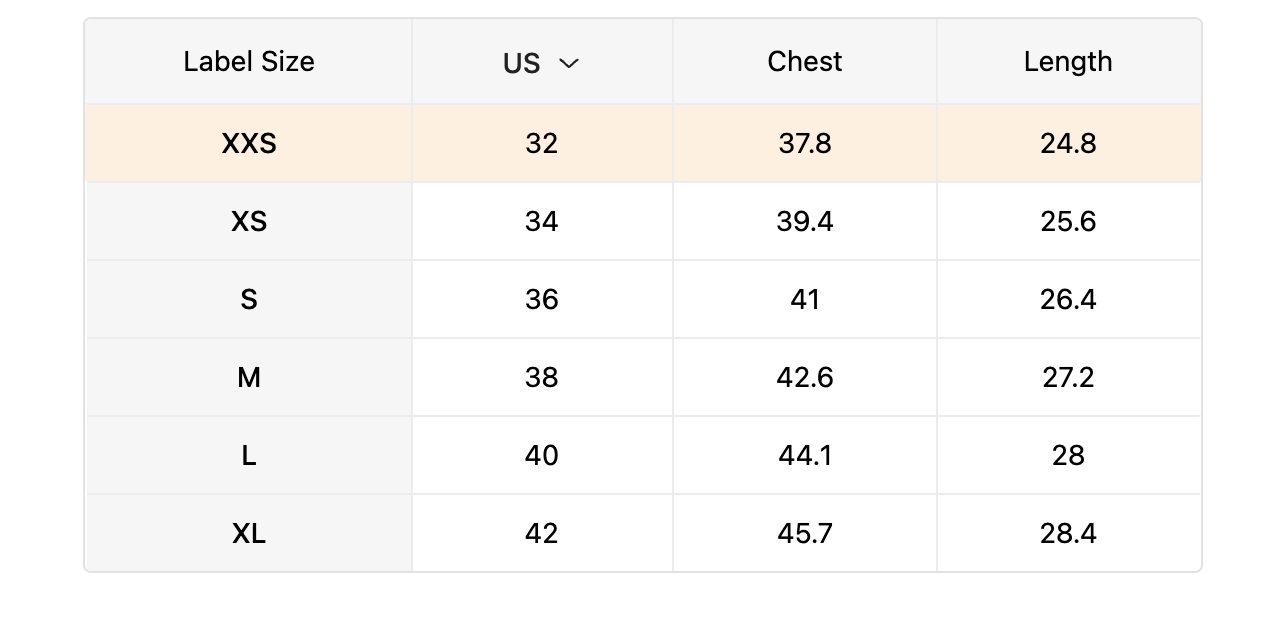Click US size 38 cell
Screen dimensions: 1288x622
(x=542, y=378)
